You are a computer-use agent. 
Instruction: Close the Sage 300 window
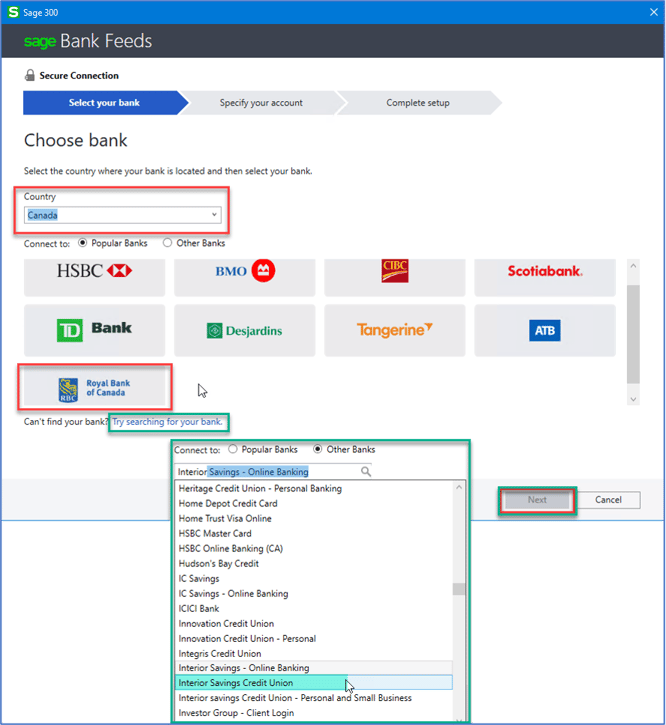pyautogui.click(x=654, y=12)
